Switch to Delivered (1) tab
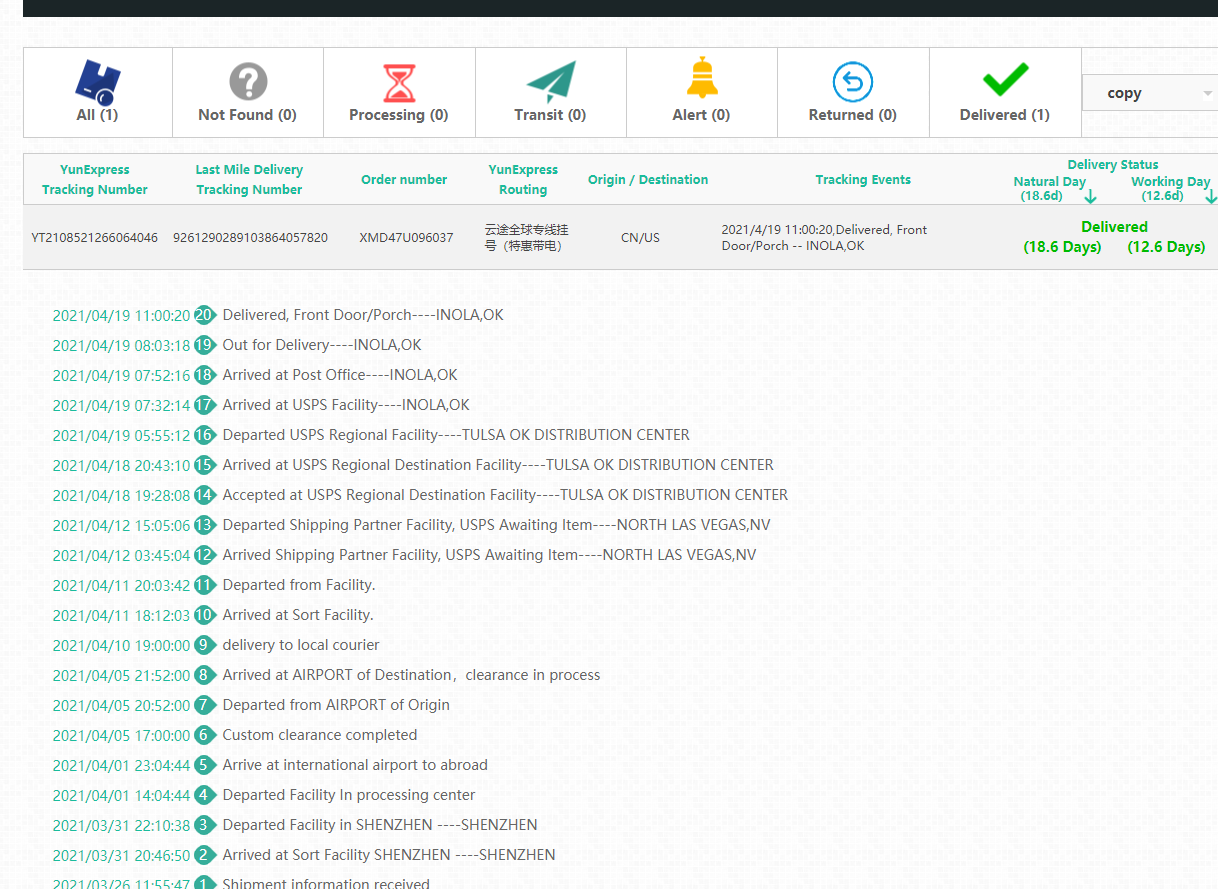Screen dimensions: 1218x889 (1004, 115)
